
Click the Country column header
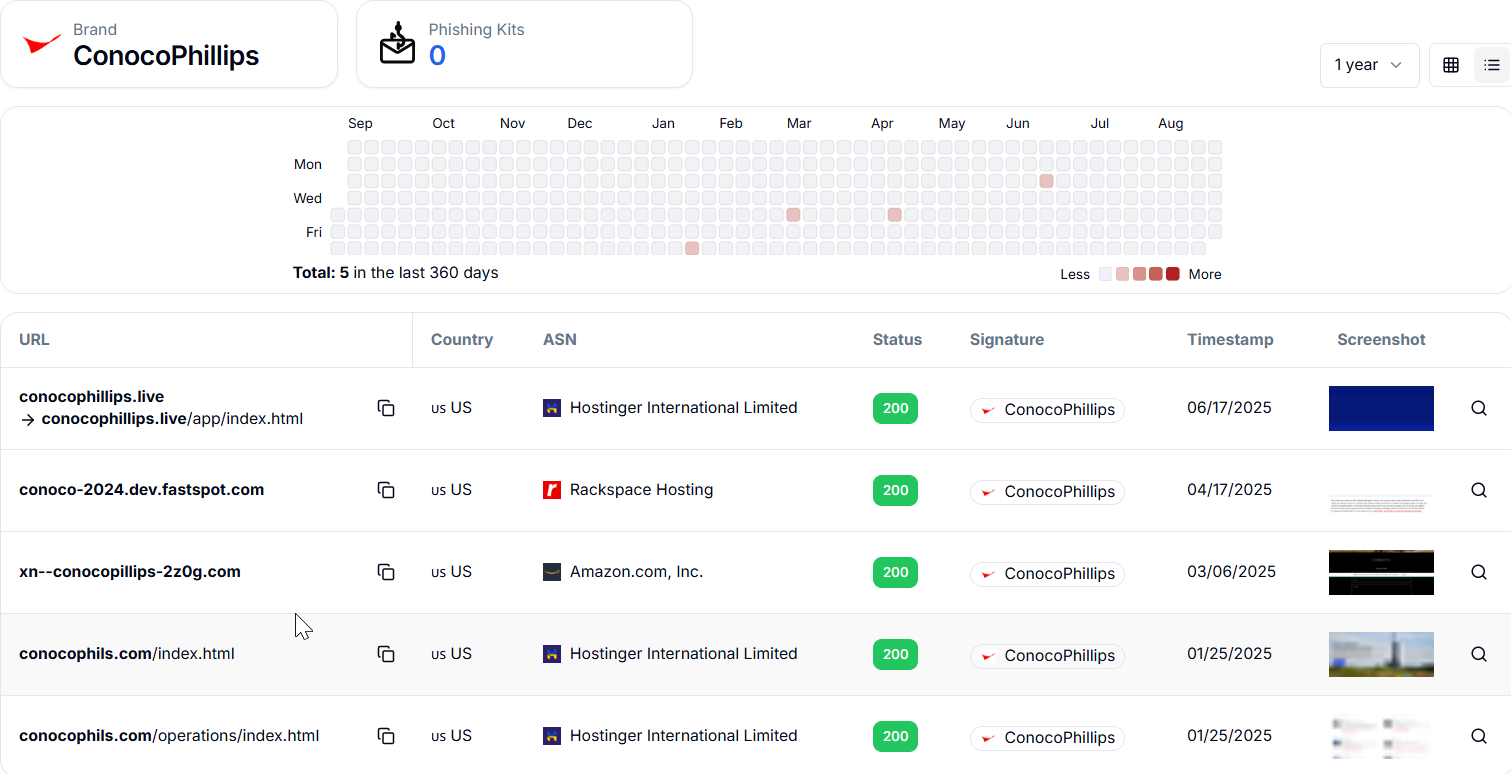(x=462, y=340)
